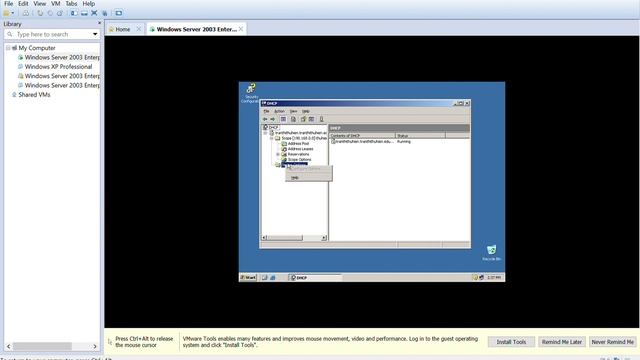The width and height of the screenshot is (640, 360).
Task: Select the first Windows Server 2003 VM
Action: pos(62,58)
